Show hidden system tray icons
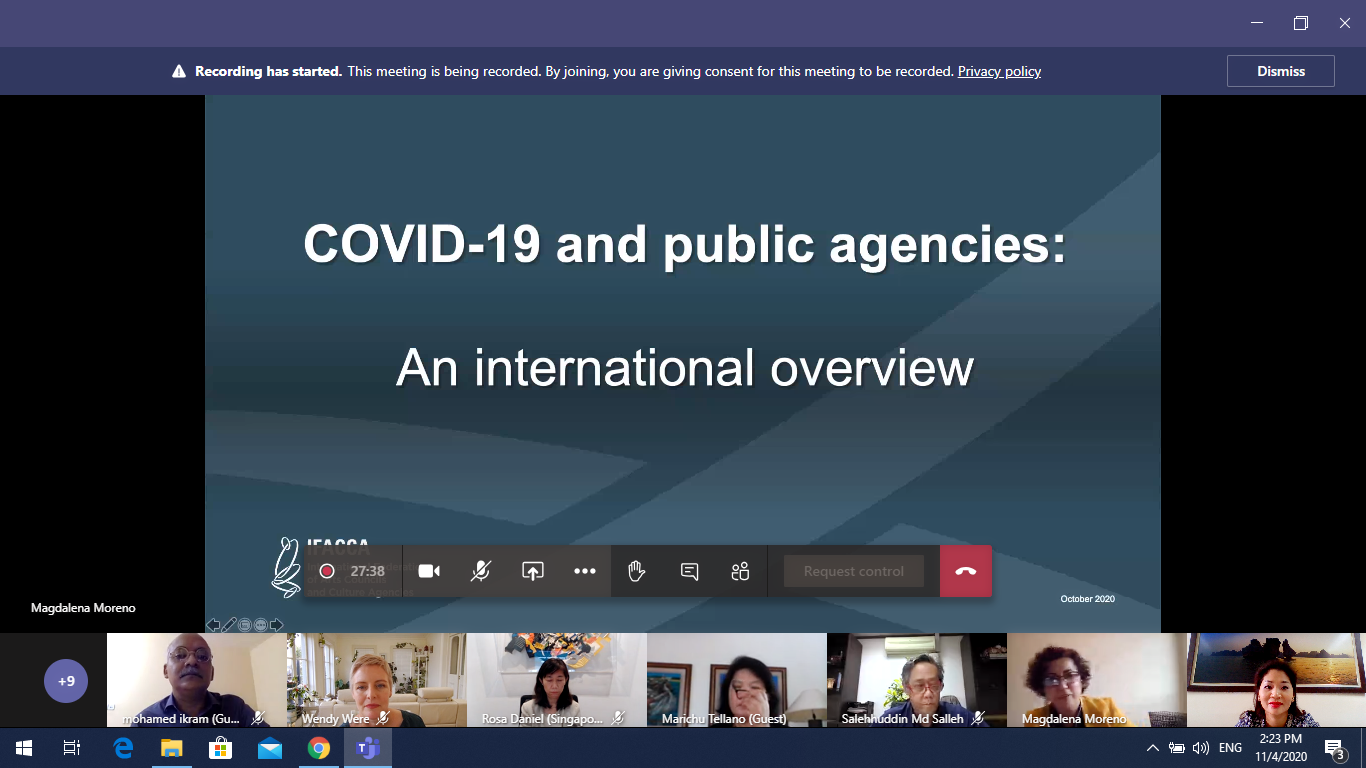1366x768 pixels. coord(1152,748)
